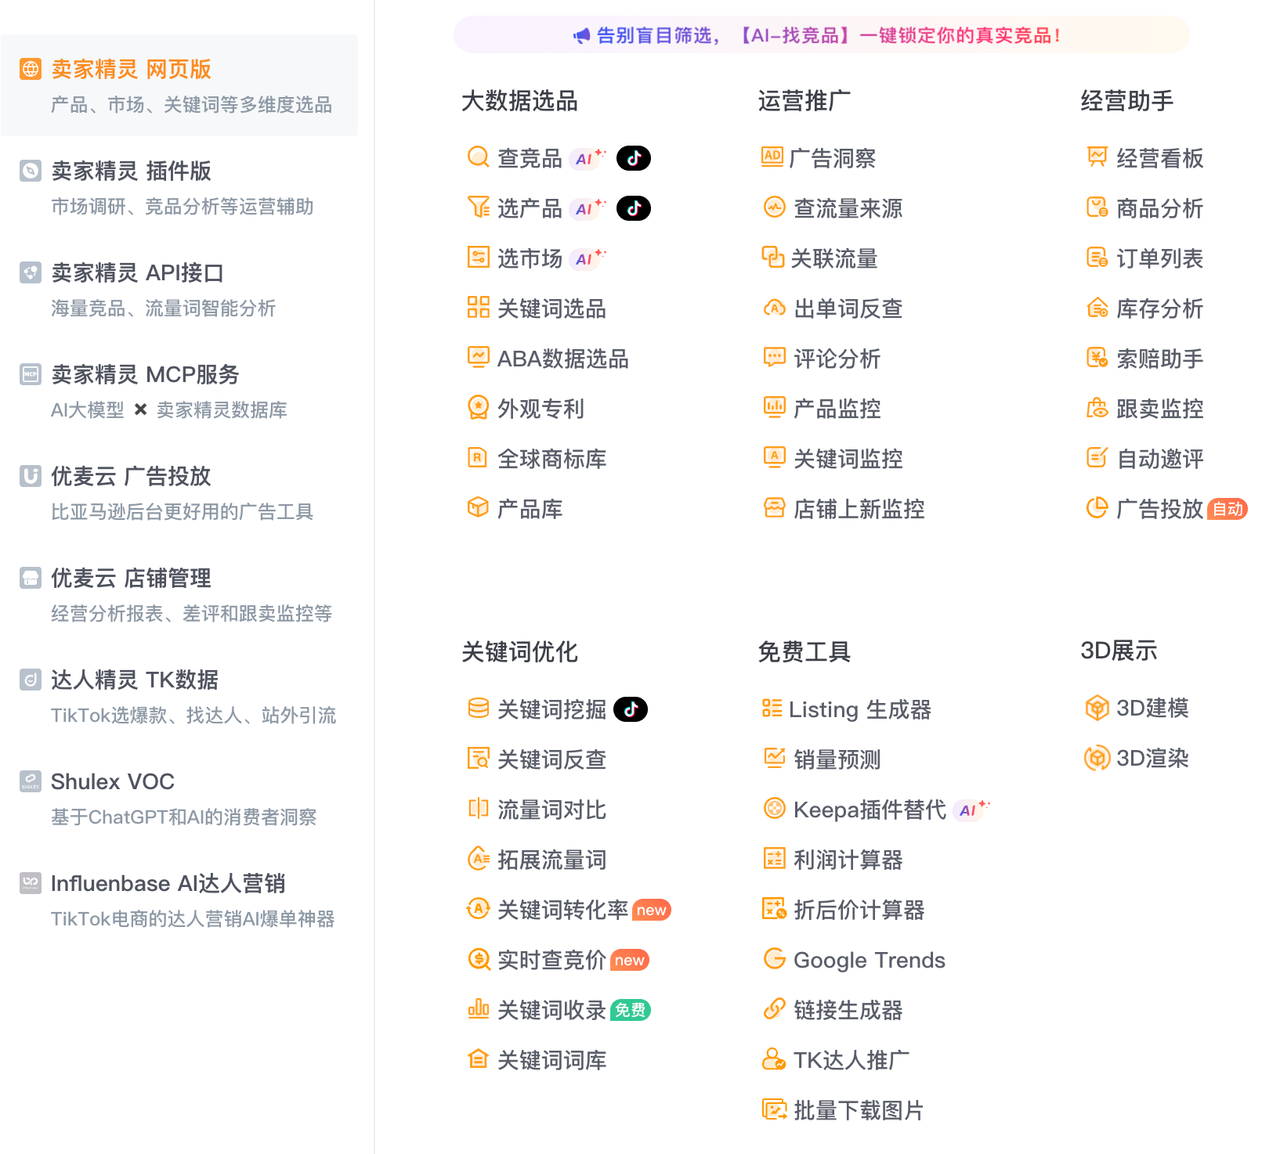Image resolution: width=1280 pixels, height=1154 pixels.
Task: Click the 链接生成器 chain link icon
Action: [774, 1009]
